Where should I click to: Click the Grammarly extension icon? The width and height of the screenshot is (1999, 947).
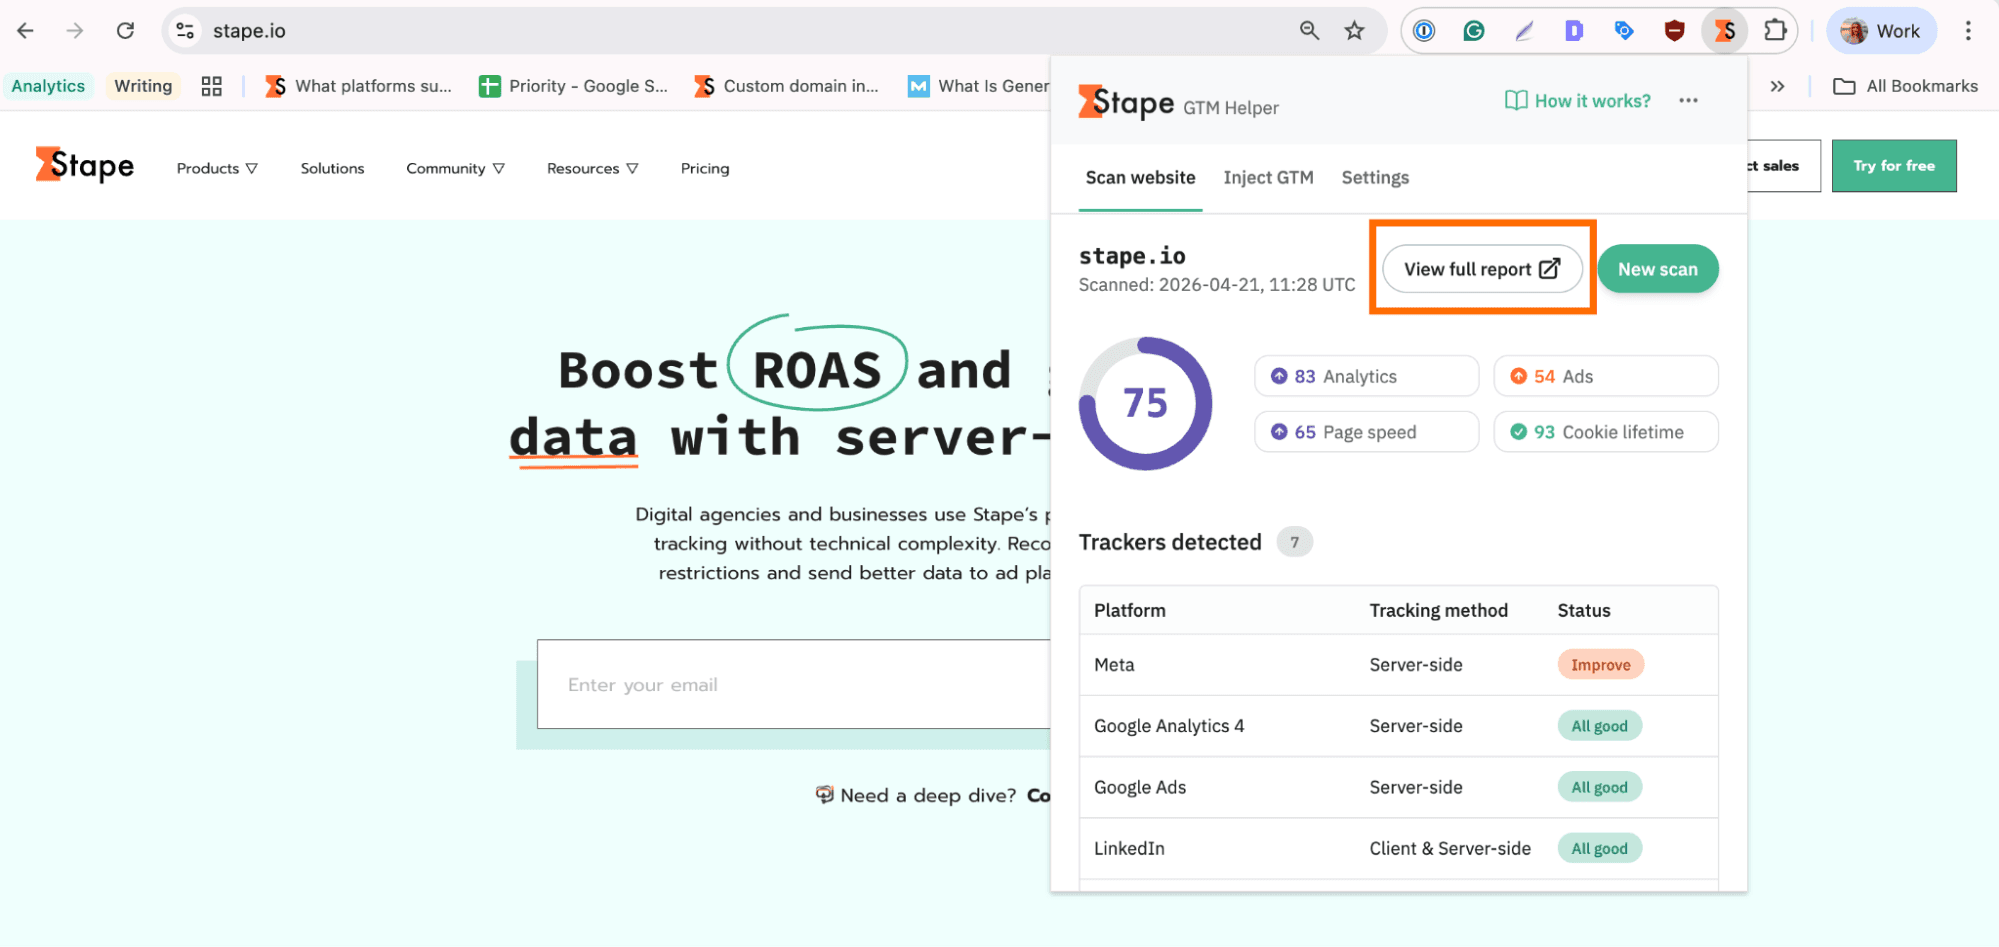(x=1474, y=31)
